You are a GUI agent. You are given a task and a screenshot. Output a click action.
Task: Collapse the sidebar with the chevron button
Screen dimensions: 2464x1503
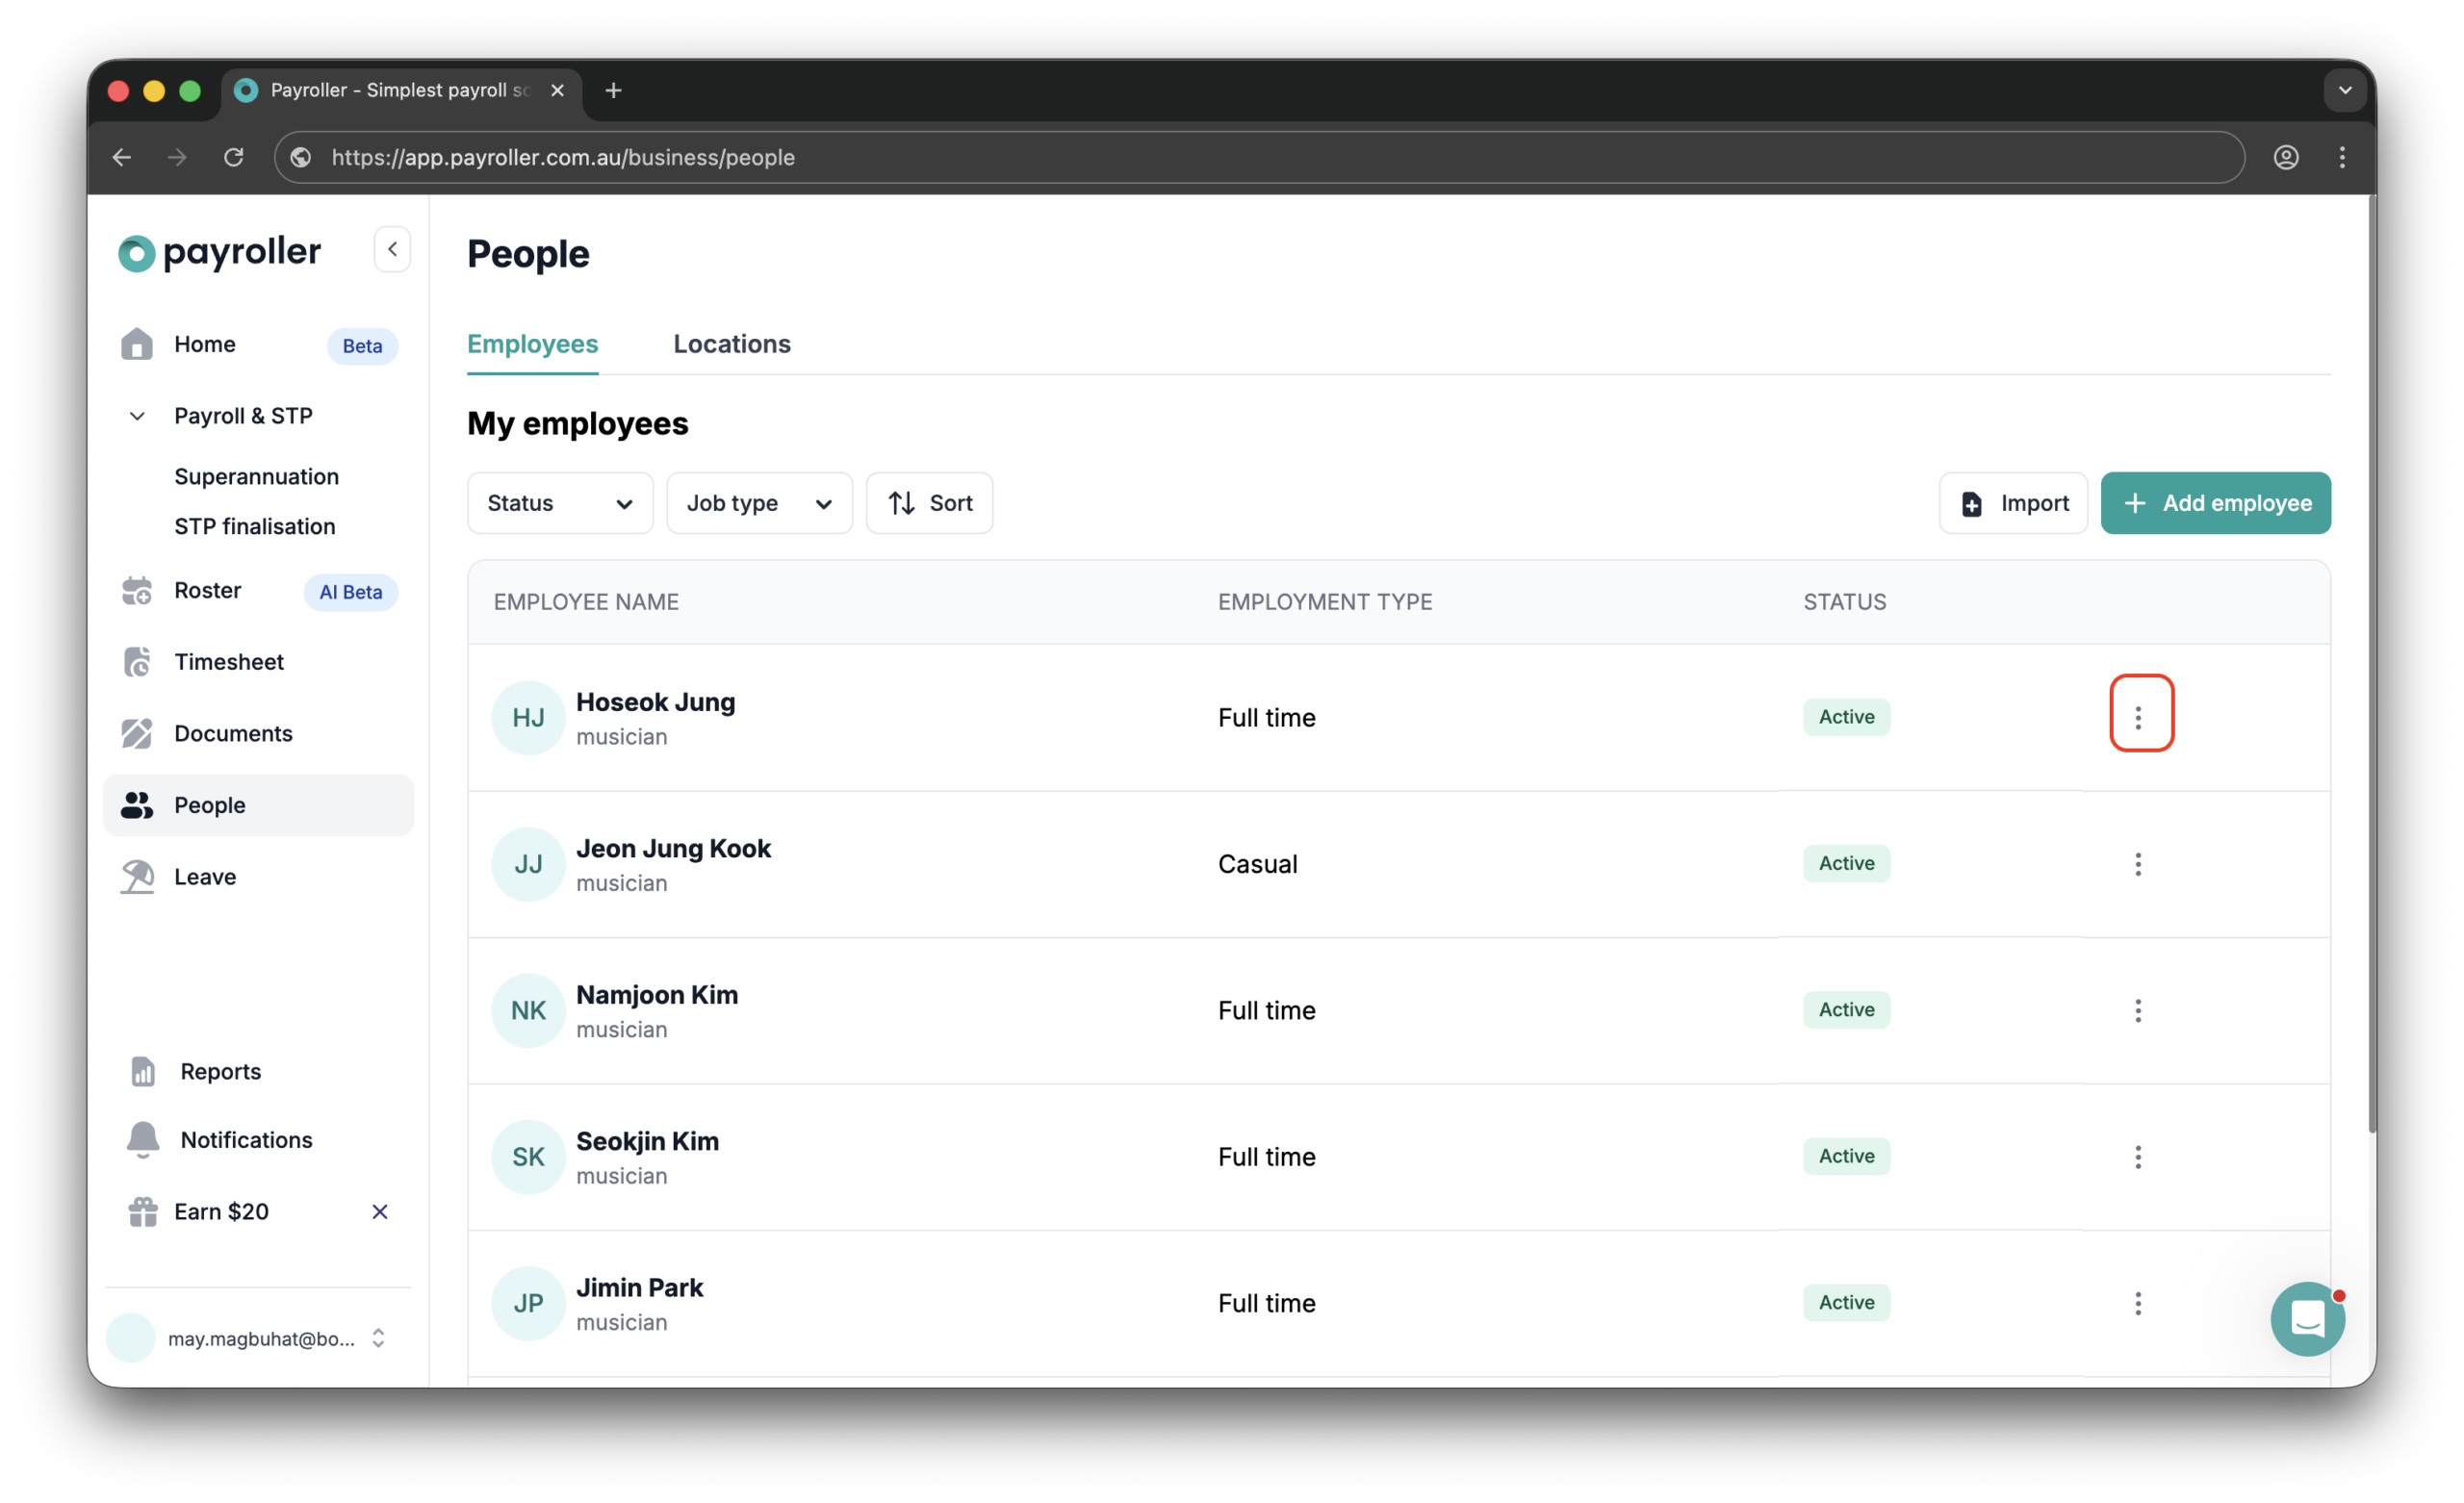(392, 249)
